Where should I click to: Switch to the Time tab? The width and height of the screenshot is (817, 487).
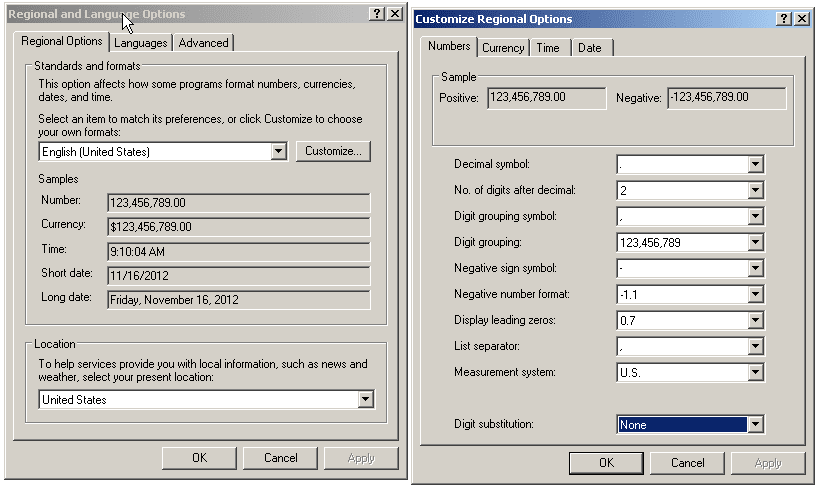click(548, 48)
